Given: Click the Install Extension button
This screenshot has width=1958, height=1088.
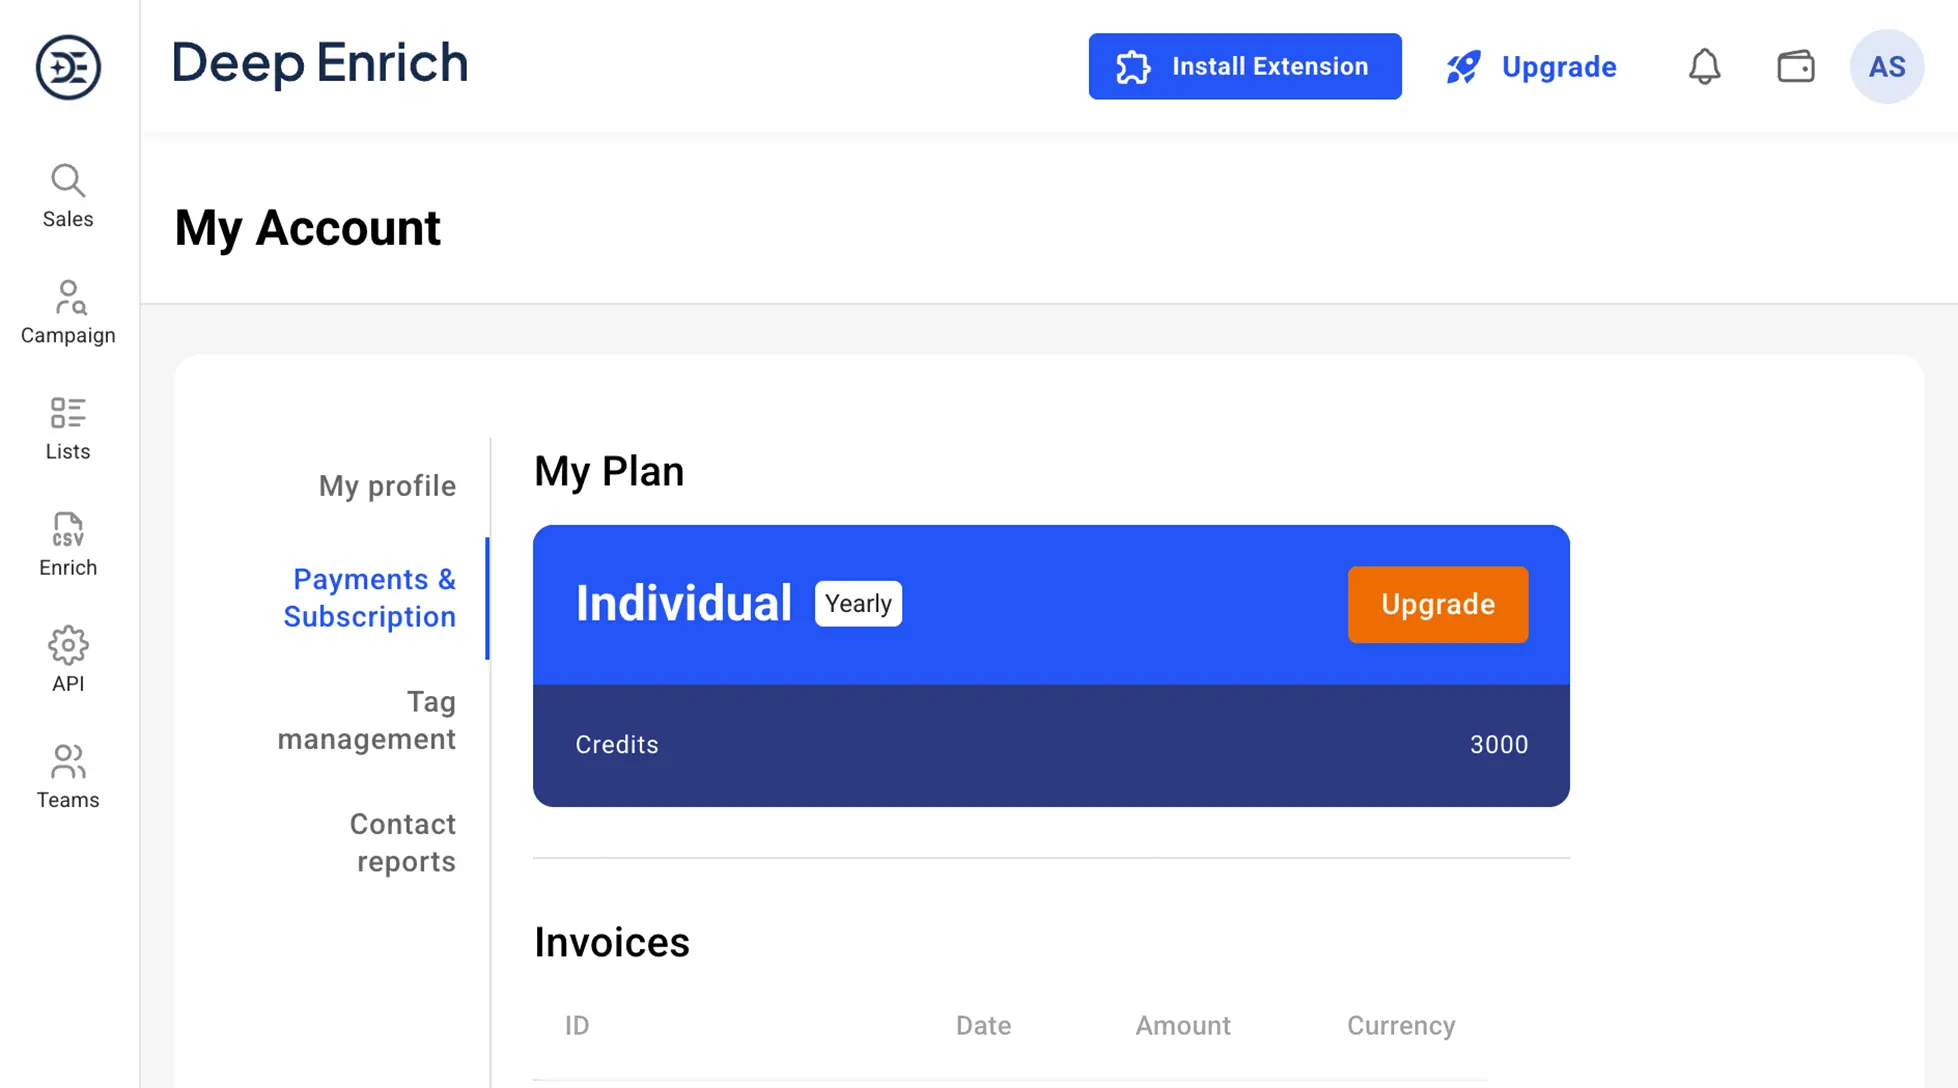Looking at the screenshot, I should [1245, 66].
